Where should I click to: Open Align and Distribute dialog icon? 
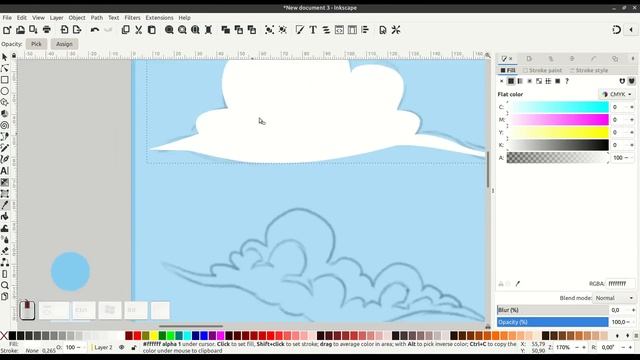(365, 30)
